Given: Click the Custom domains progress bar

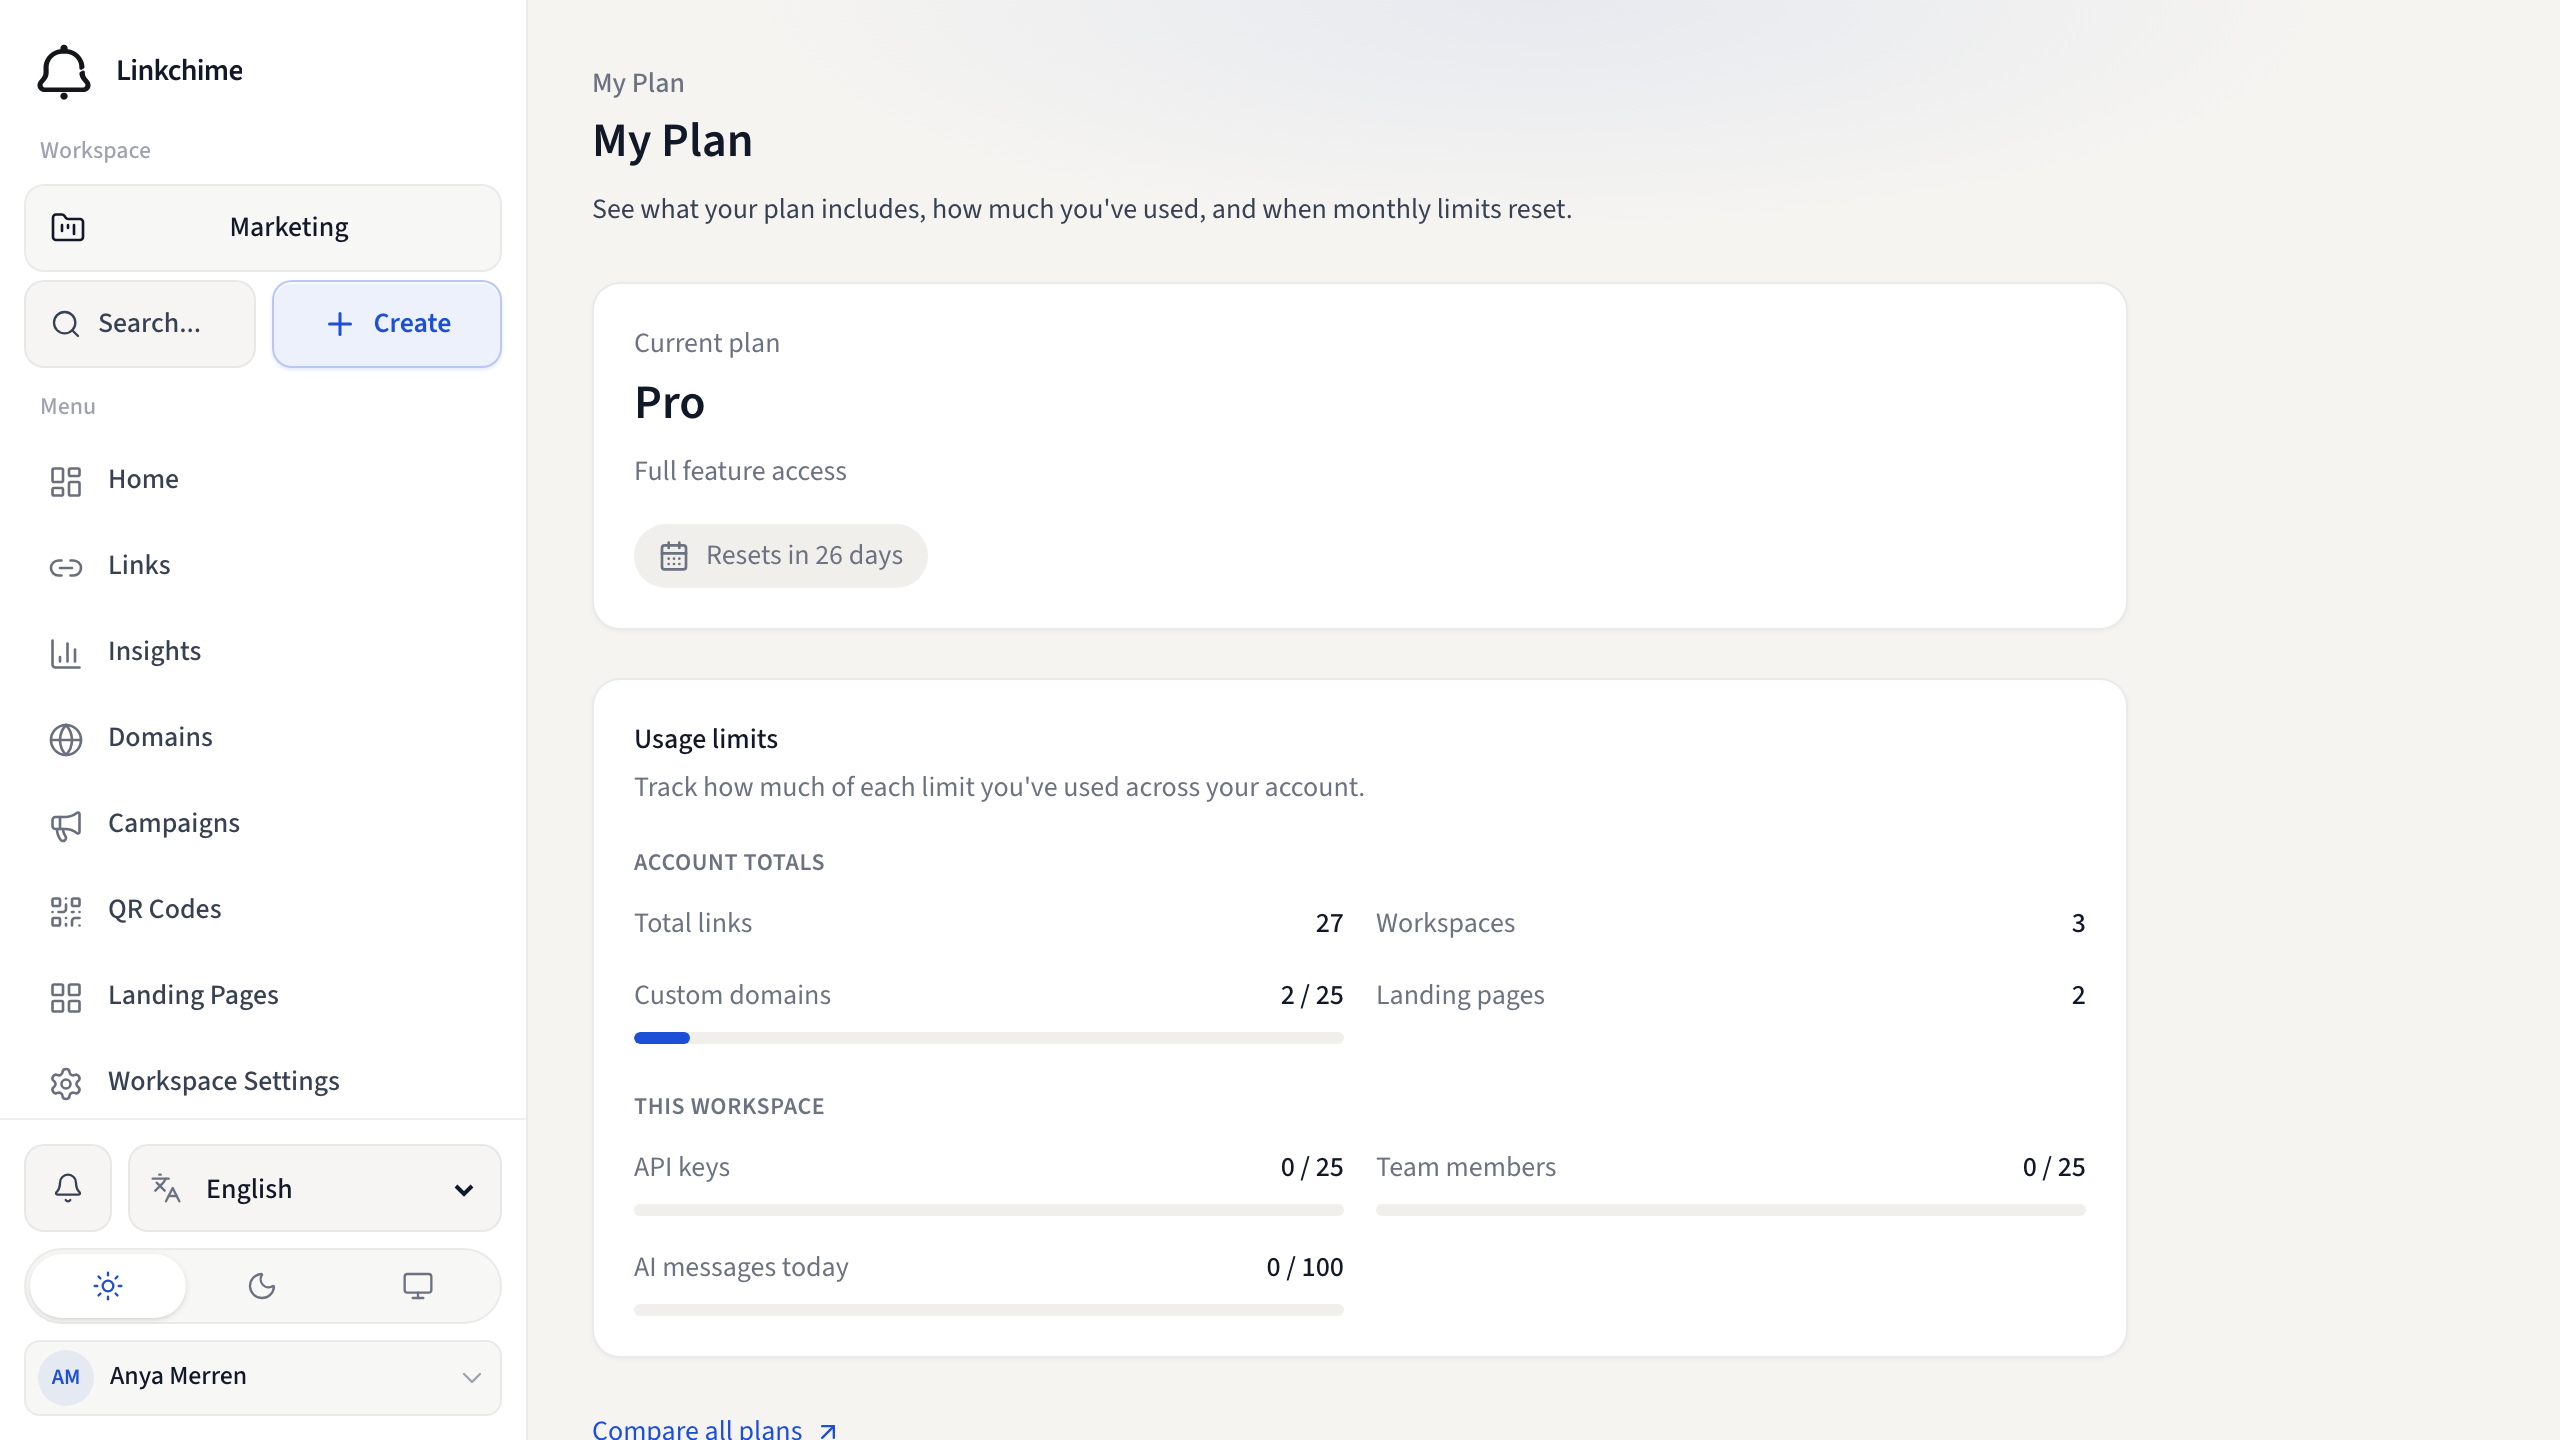Looking at the screenshot, I should [988, 1038].
